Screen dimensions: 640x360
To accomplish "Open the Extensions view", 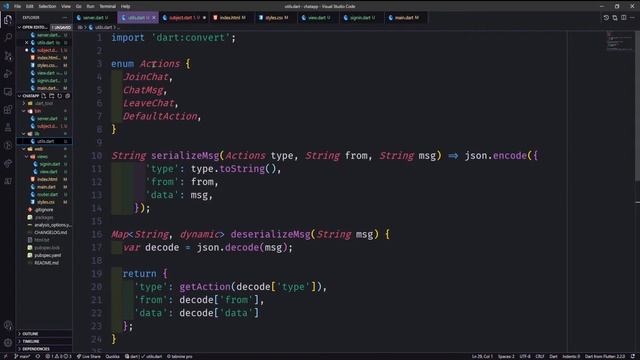I will 8,109.
